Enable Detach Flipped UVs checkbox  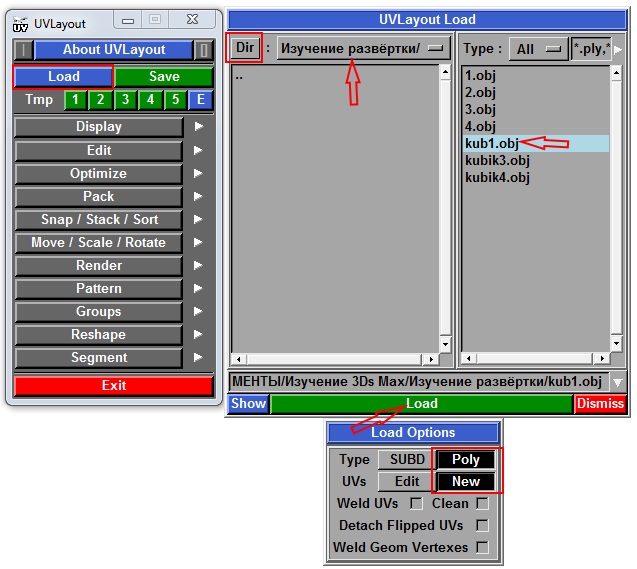click(x=483, y=526)
